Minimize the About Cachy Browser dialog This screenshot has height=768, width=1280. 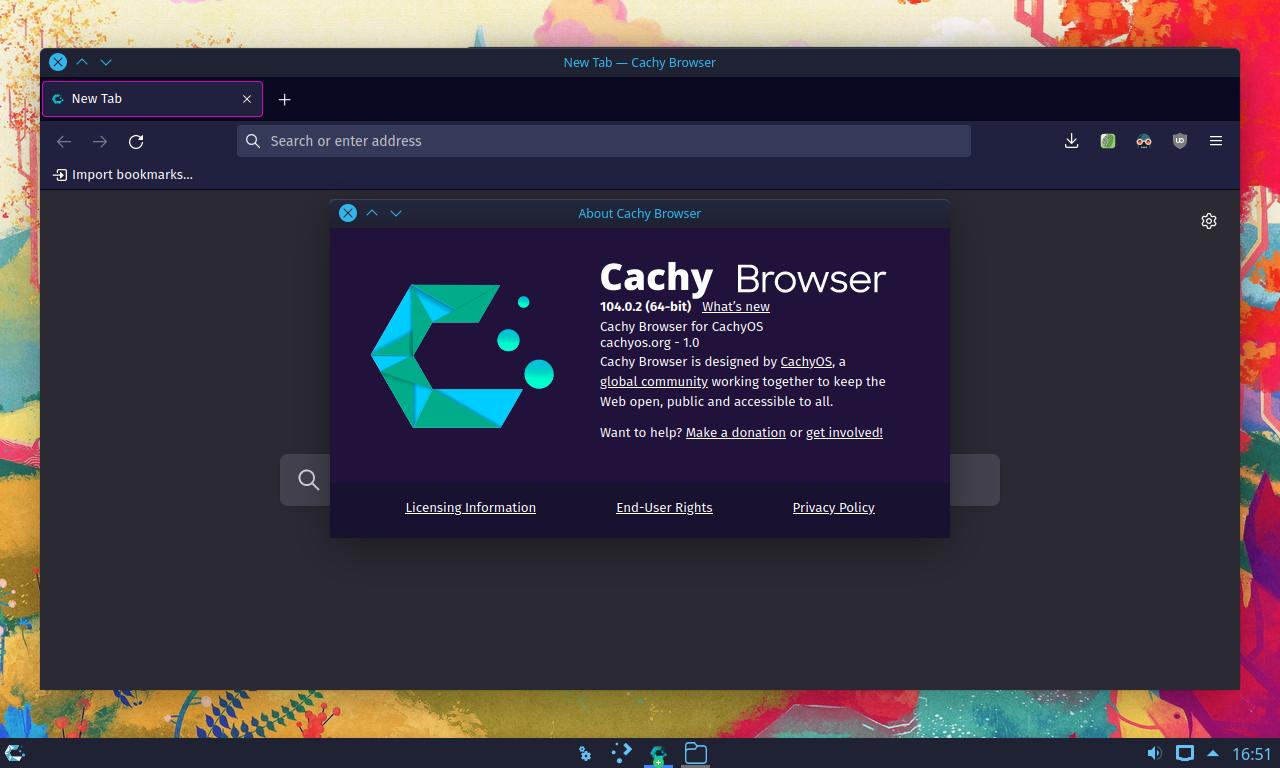pos(396,213)
